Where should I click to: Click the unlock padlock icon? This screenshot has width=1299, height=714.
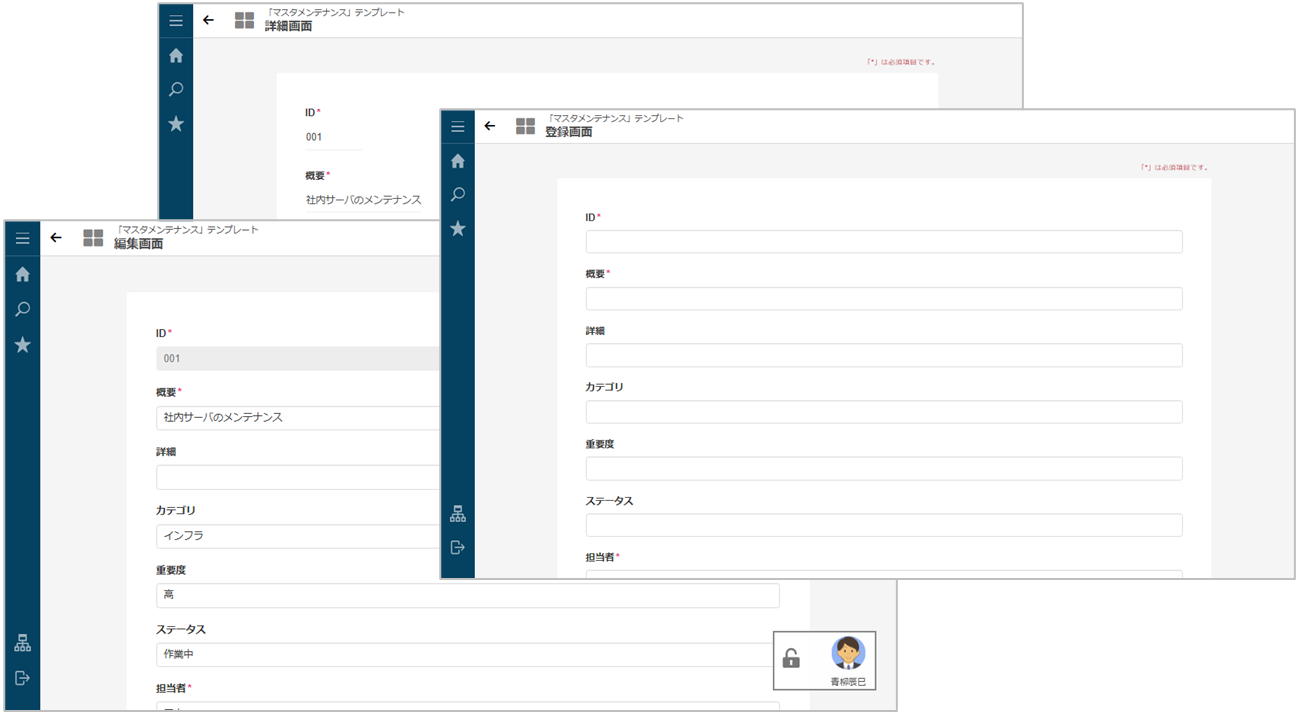(791, 658)
